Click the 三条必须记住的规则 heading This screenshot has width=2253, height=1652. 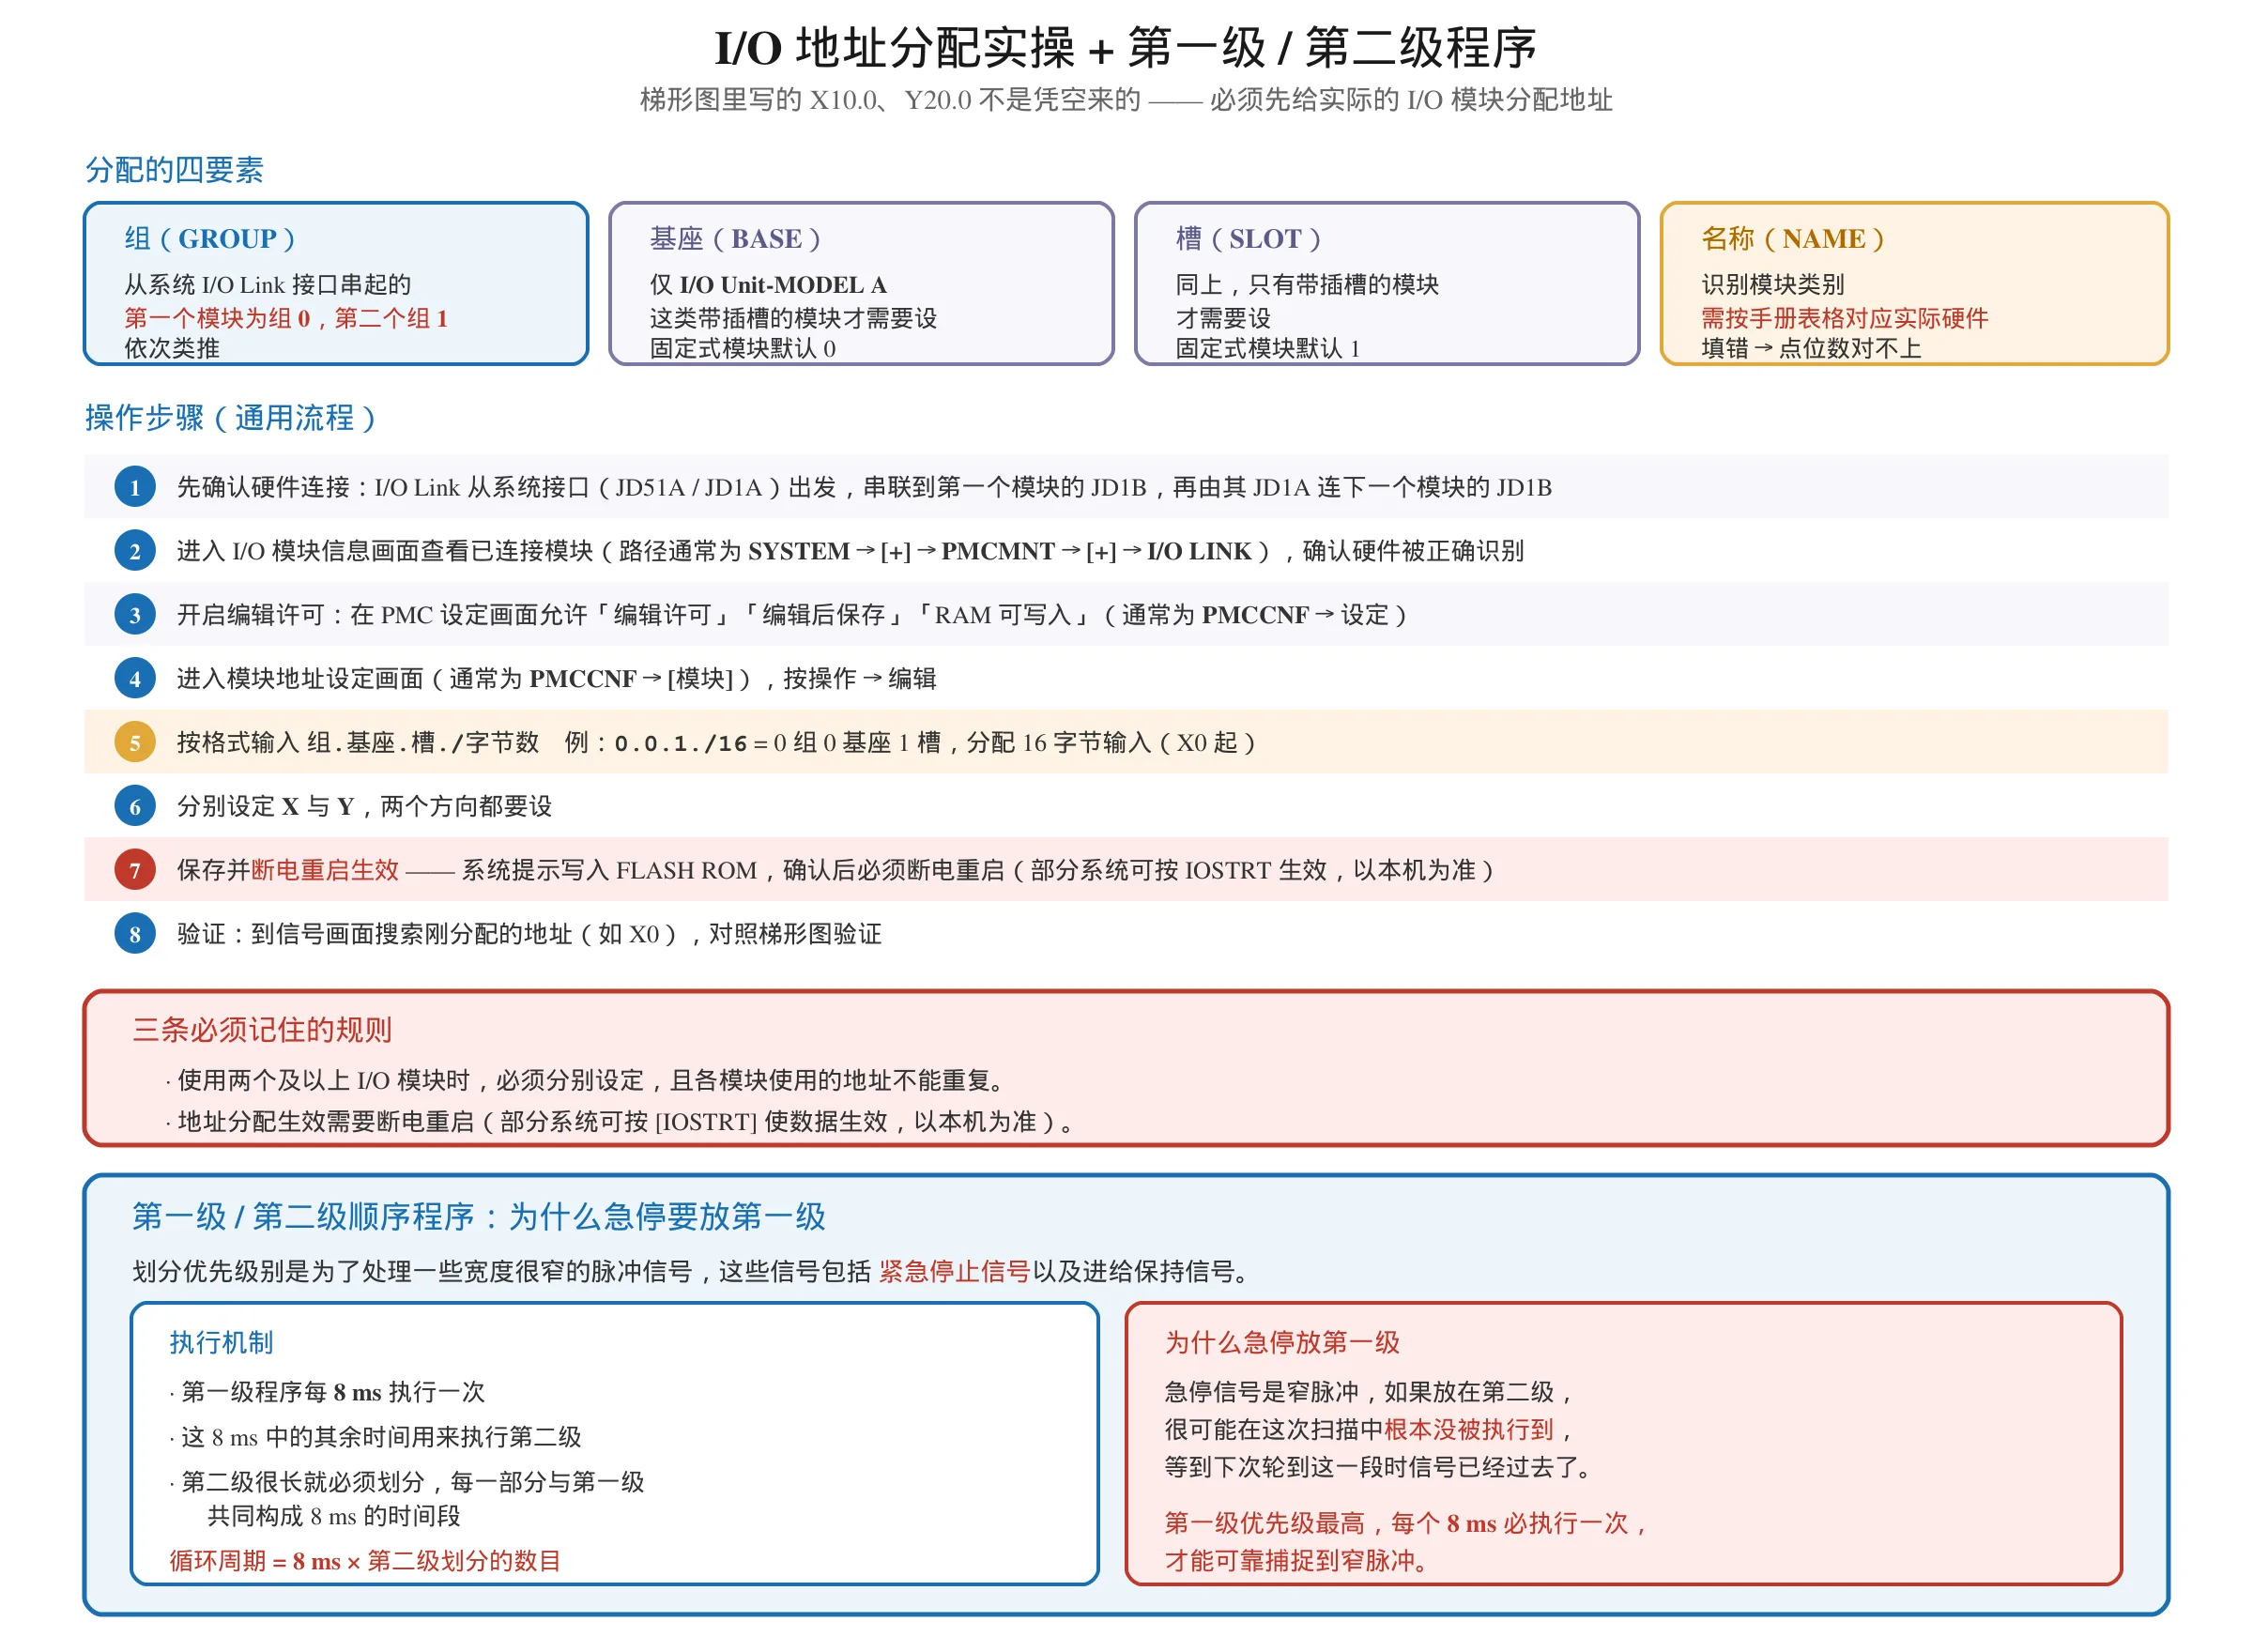262,1030
